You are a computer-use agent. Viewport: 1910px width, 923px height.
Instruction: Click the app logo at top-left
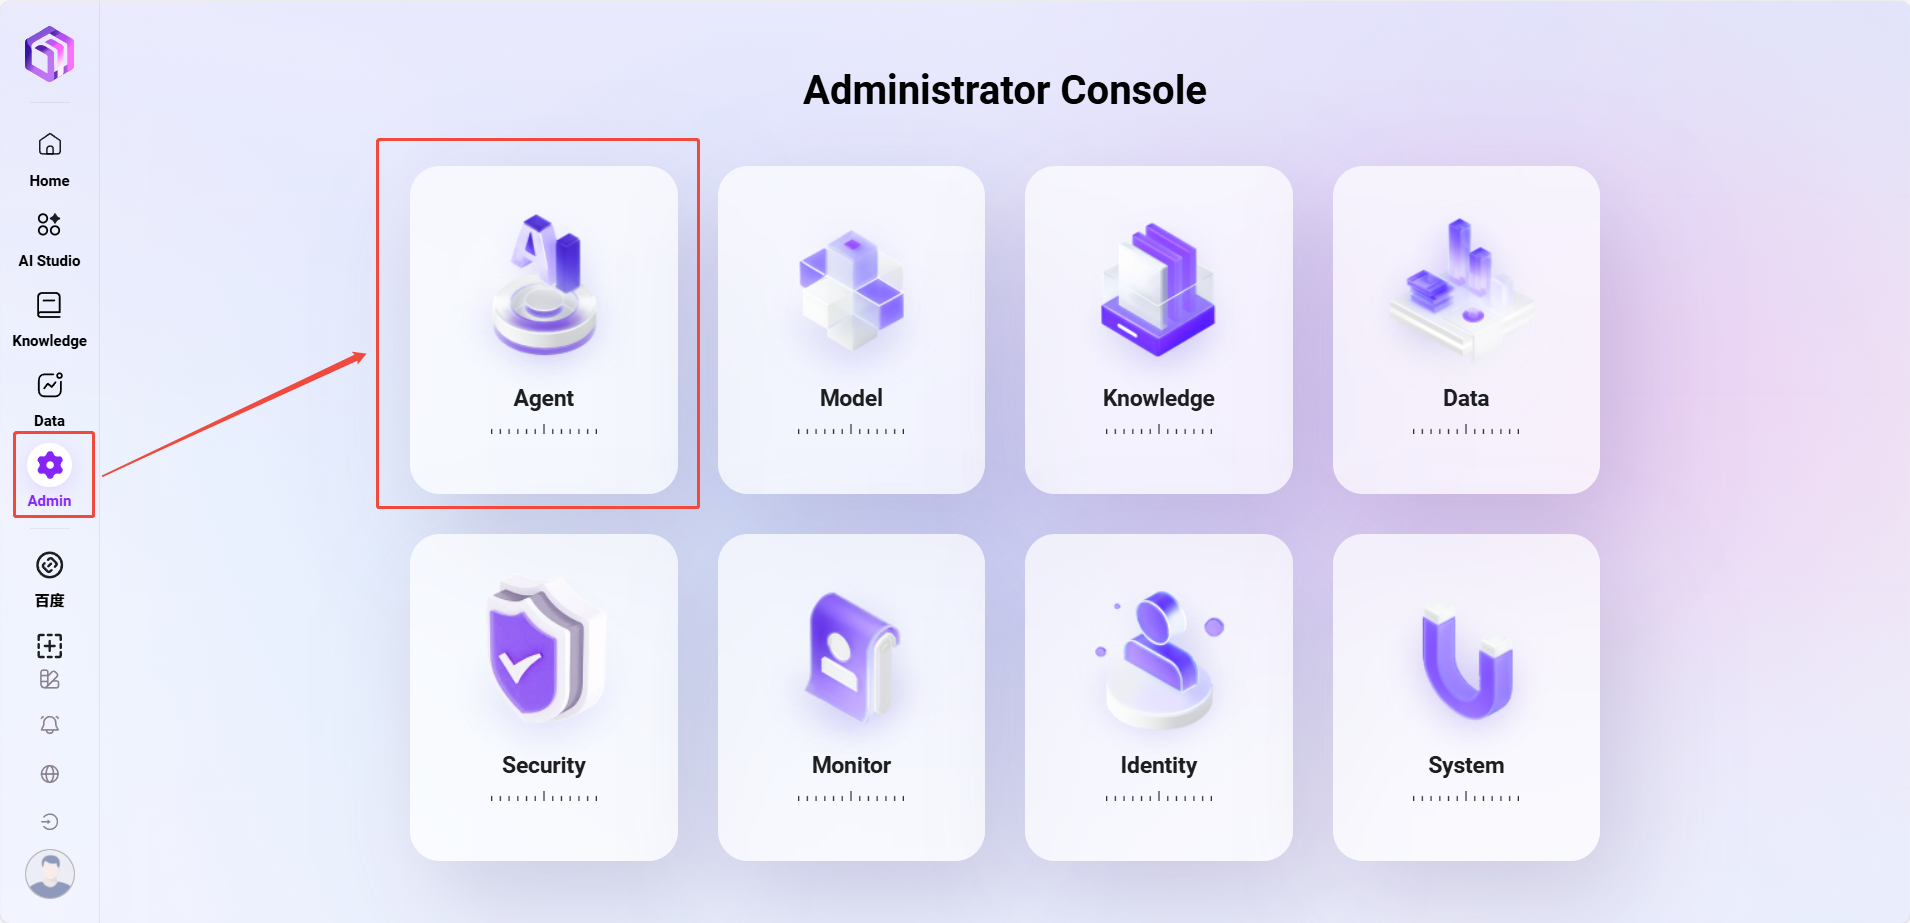(x=49, y=54)
